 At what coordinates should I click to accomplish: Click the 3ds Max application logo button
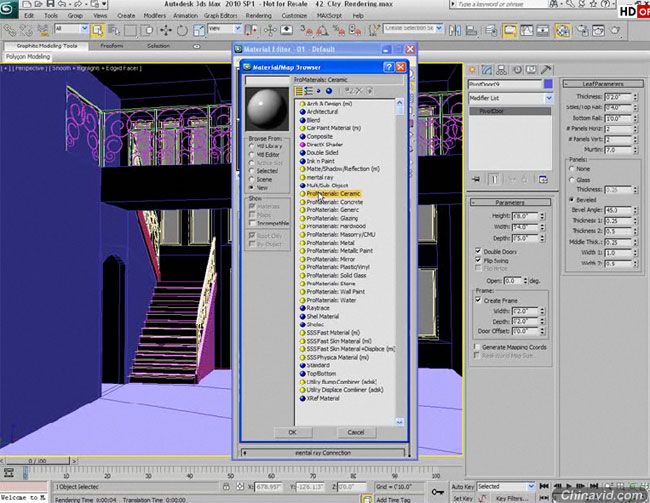[9, 9]
